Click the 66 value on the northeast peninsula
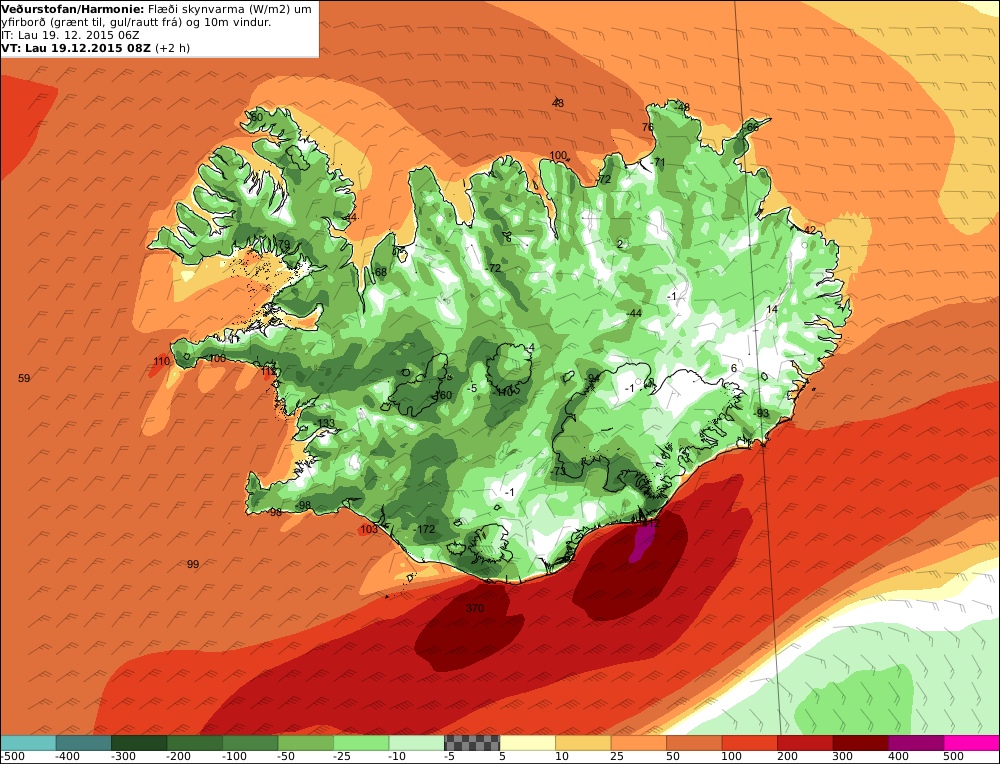The image size is (1000, 764). click(753, 127)
